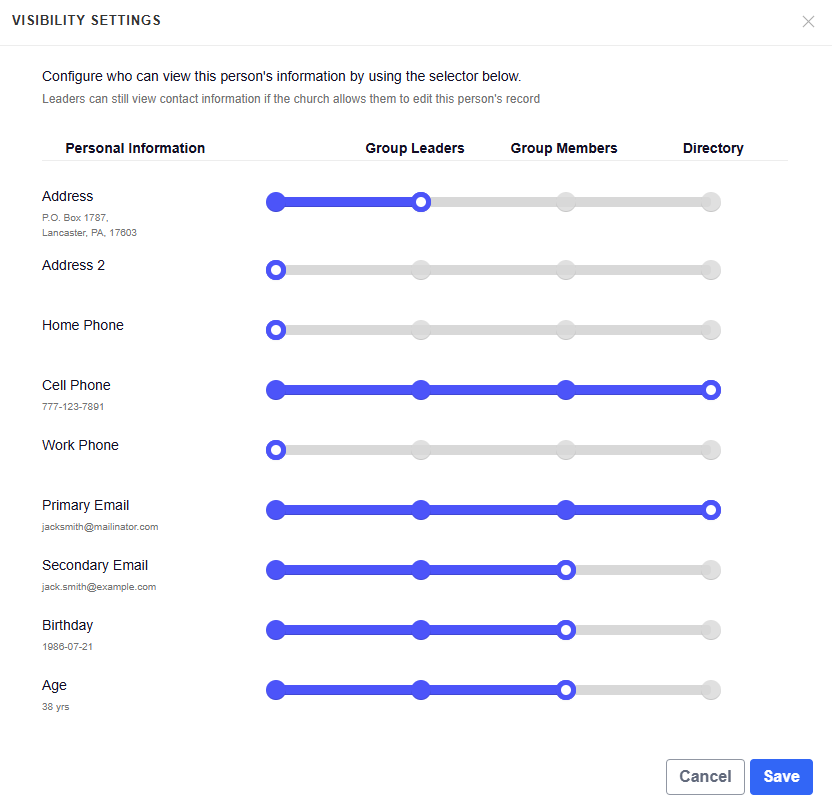Set Address 2 visibility to Directory
This screenshot has height=812, width=832.
point(710,270)
